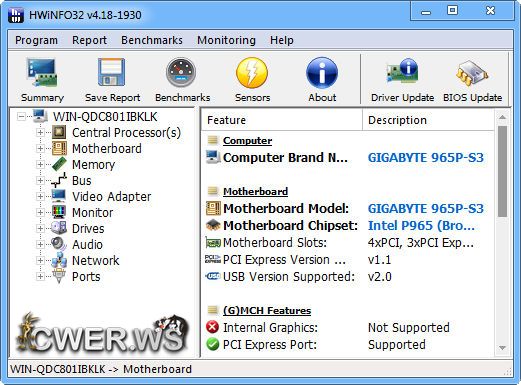Click the green check beside PCI Express Port
The image size is (521, 385).
click(212, 344)
